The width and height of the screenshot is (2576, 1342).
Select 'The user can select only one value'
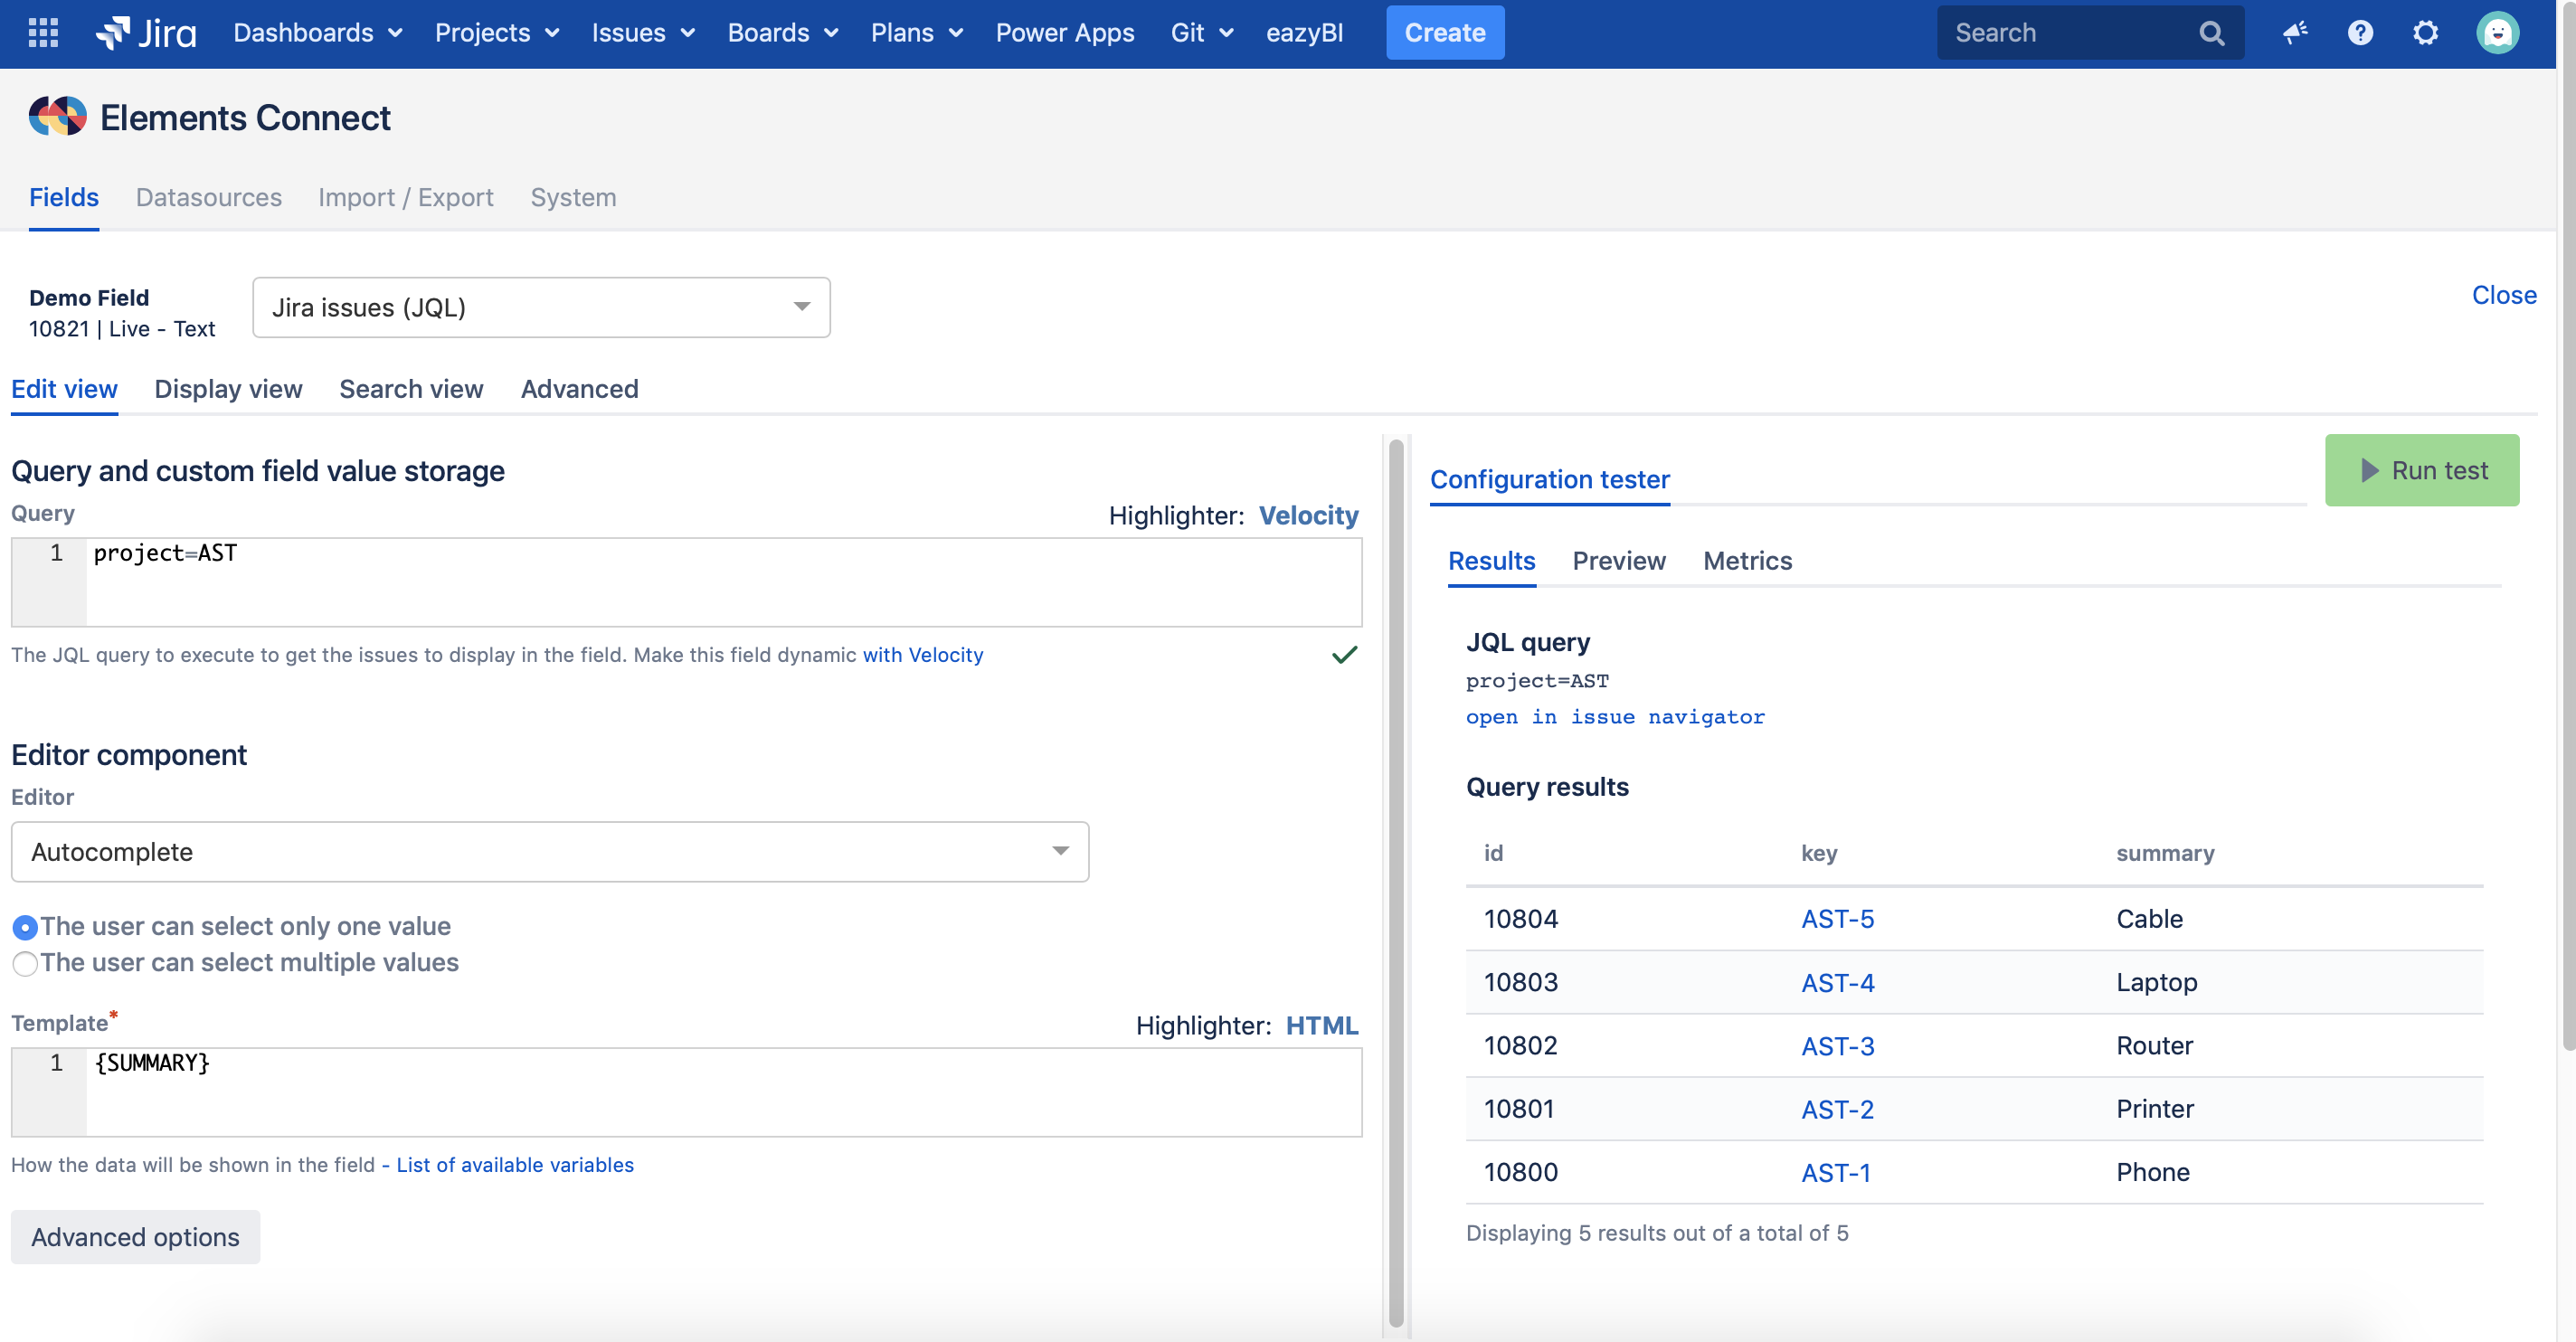coord(25,927)
